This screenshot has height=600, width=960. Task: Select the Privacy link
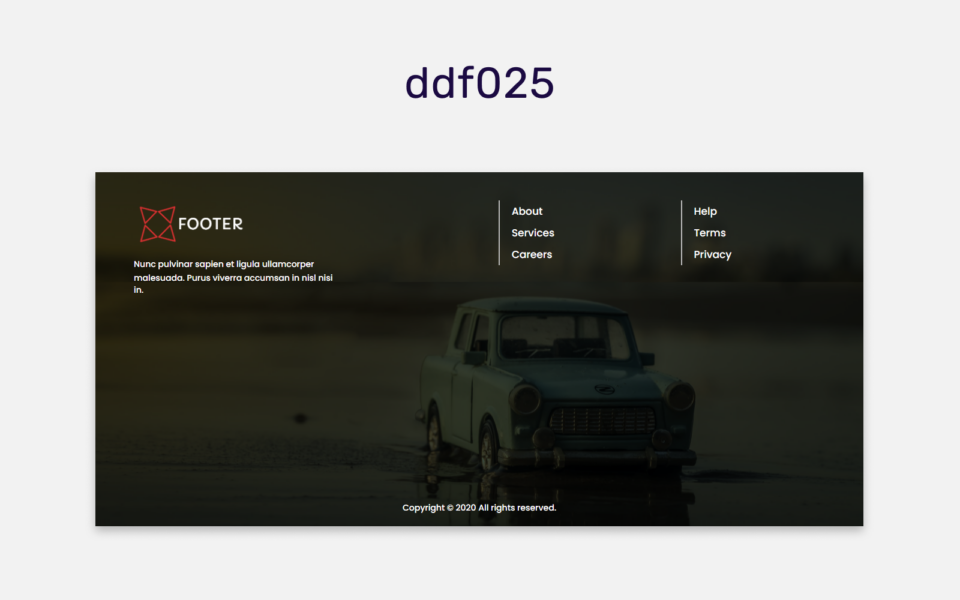click(x=712, y=254)
